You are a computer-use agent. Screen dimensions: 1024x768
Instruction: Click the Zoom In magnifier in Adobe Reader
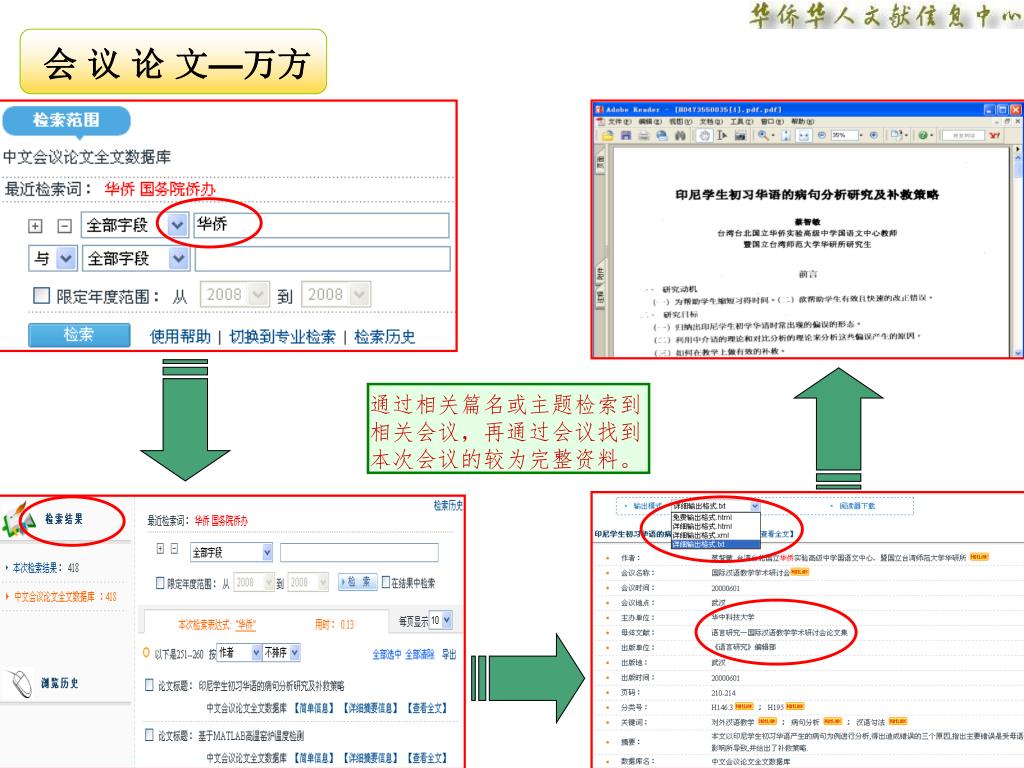tap(763, 135)
